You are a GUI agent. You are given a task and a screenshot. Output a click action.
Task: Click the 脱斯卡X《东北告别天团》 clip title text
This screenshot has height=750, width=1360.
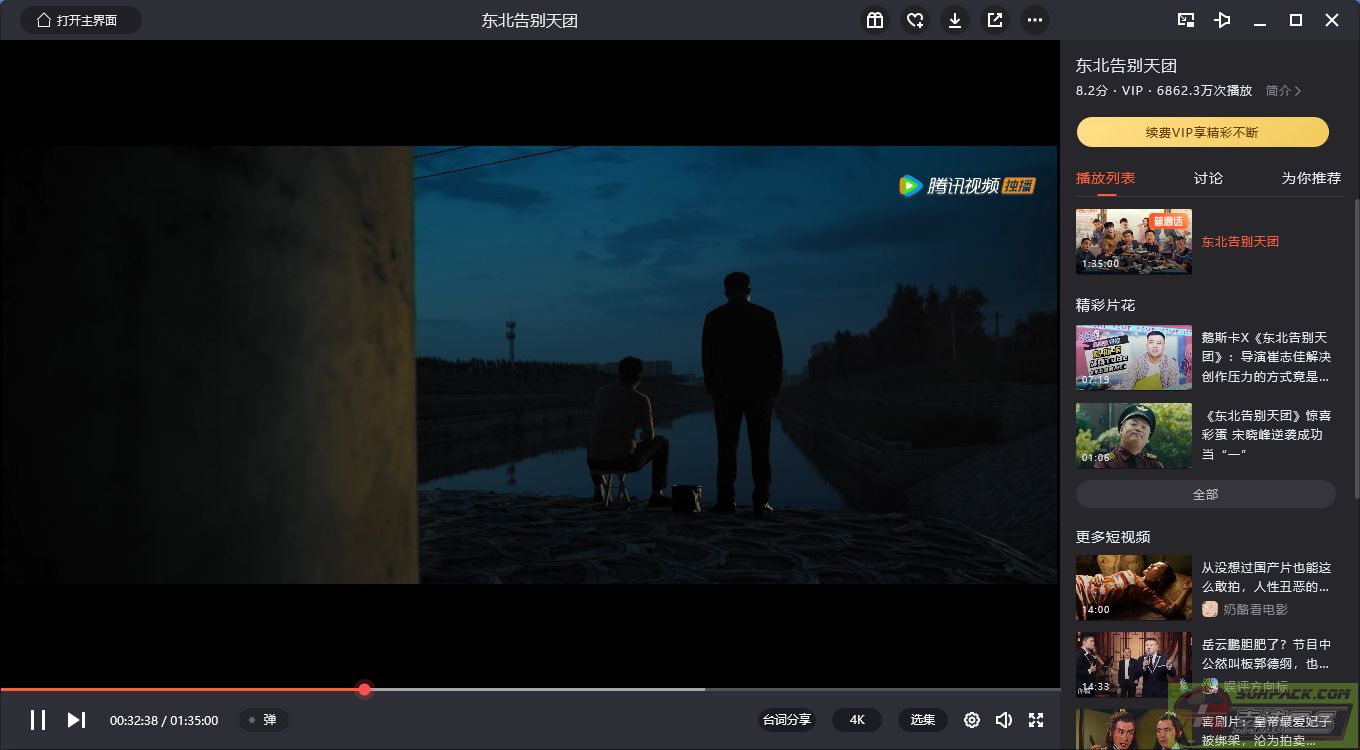click(1266, 357)
